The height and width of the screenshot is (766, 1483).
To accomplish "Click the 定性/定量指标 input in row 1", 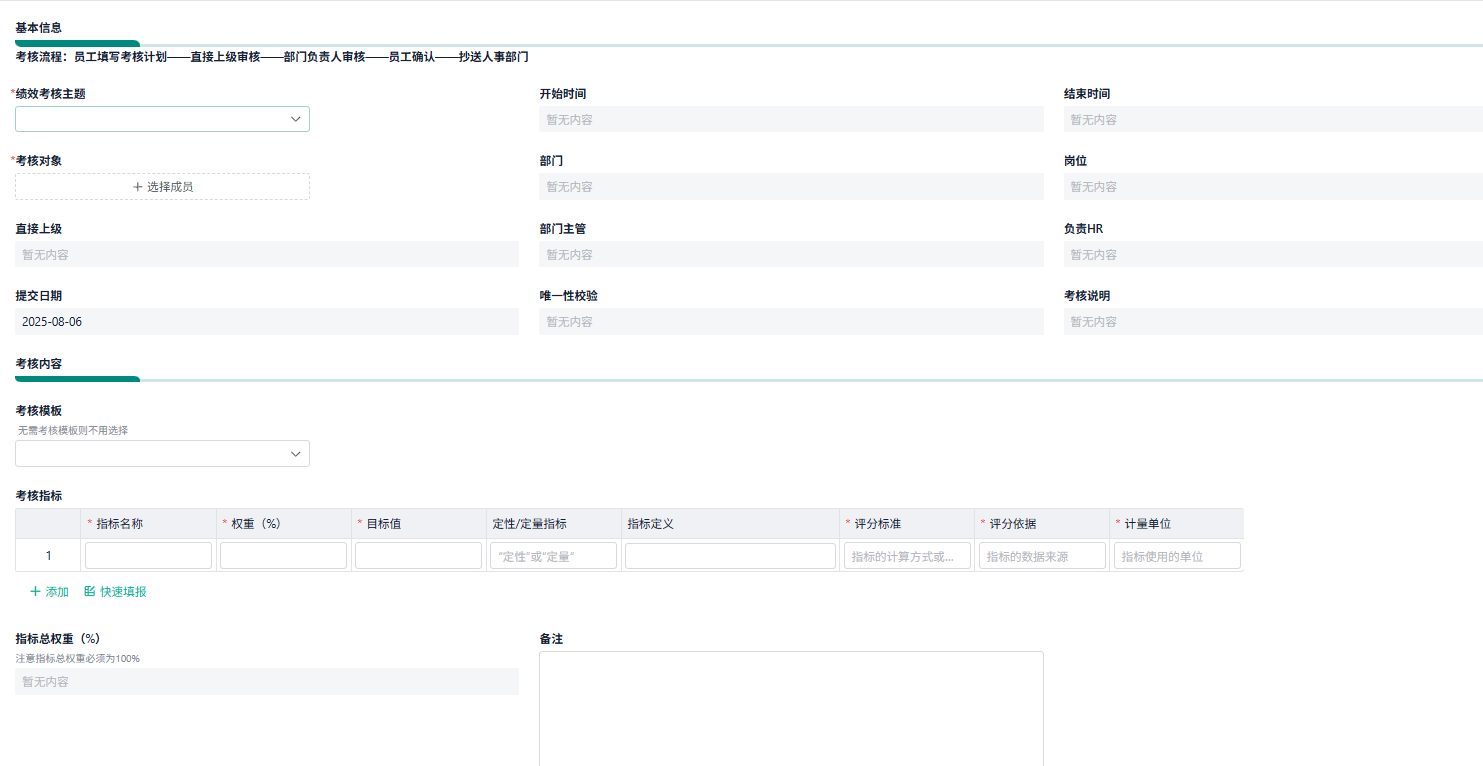I will click(553, 556).
